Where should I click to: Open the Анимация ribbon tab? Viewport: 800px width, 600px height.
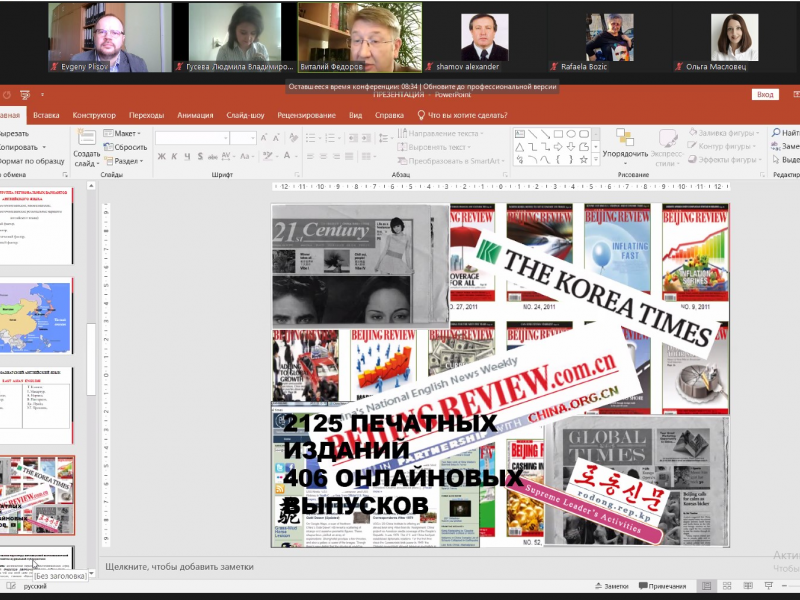click(x=194, y=115)
